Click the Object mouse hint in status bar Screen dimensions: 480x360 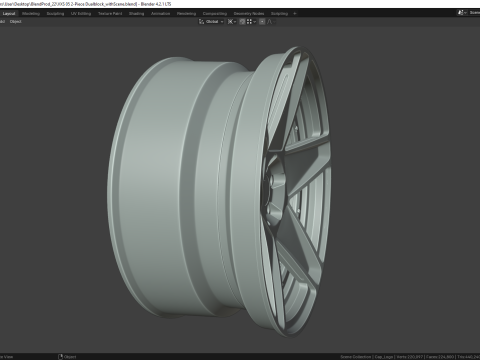click(67, 357)
